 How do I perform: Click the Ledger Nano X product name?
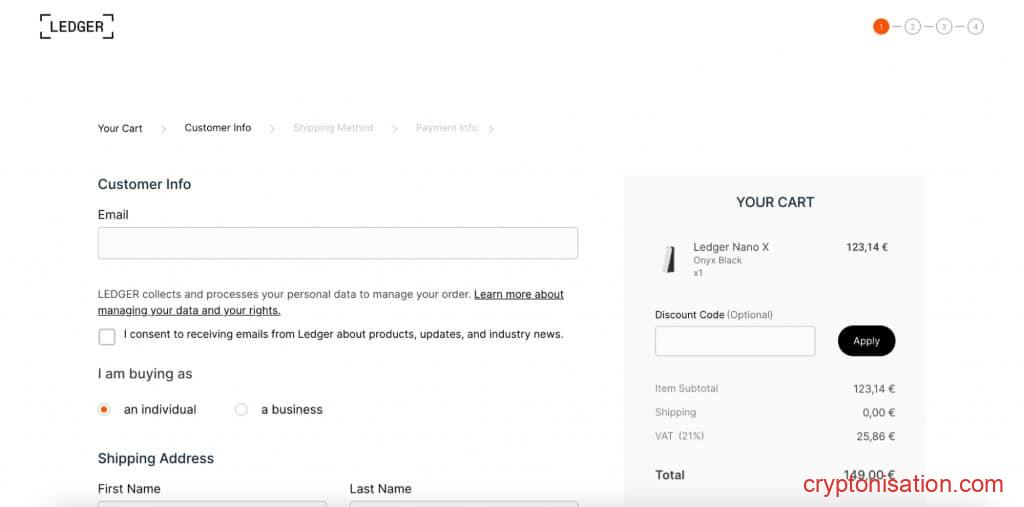pyautogui.click(x=731, y=247)
